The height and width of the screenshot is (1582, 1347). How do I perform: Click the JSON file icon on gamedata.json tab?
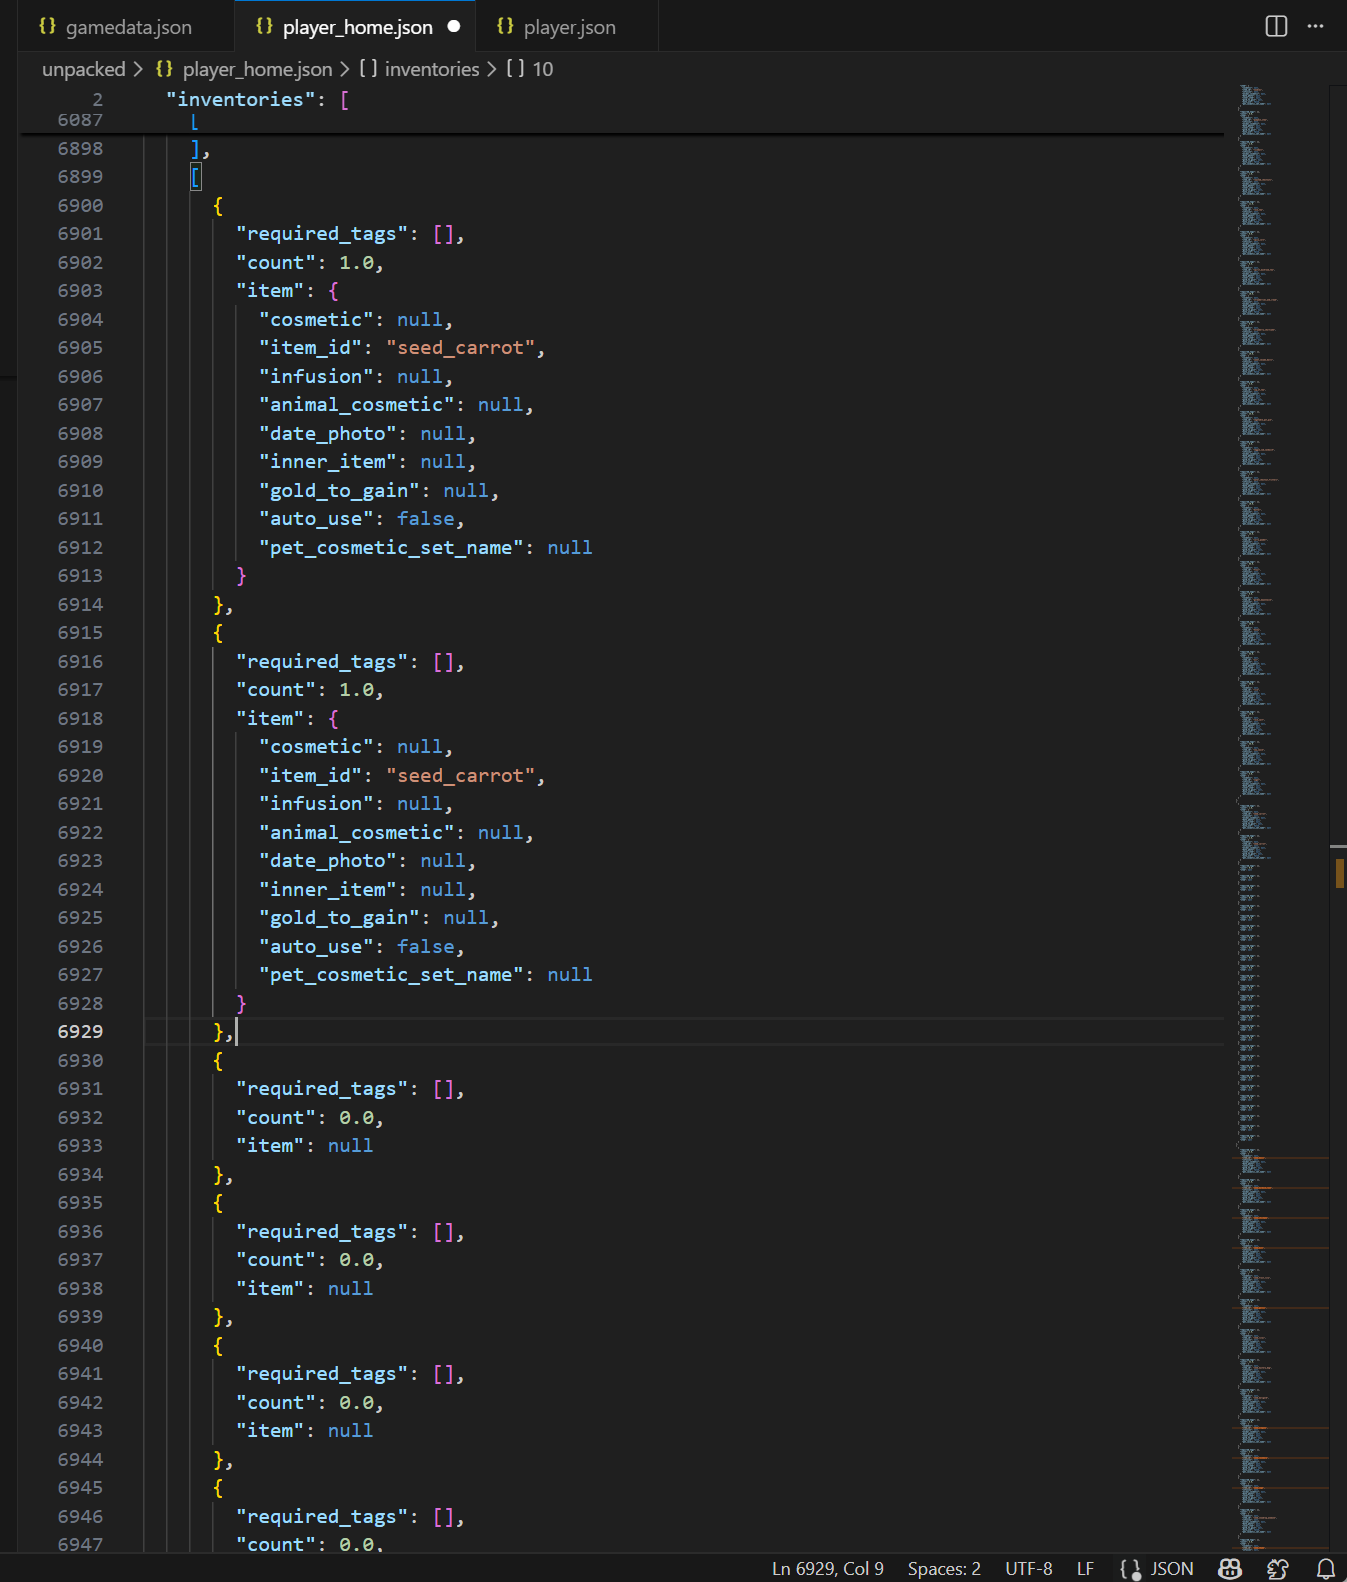click(x=47, y=27)
